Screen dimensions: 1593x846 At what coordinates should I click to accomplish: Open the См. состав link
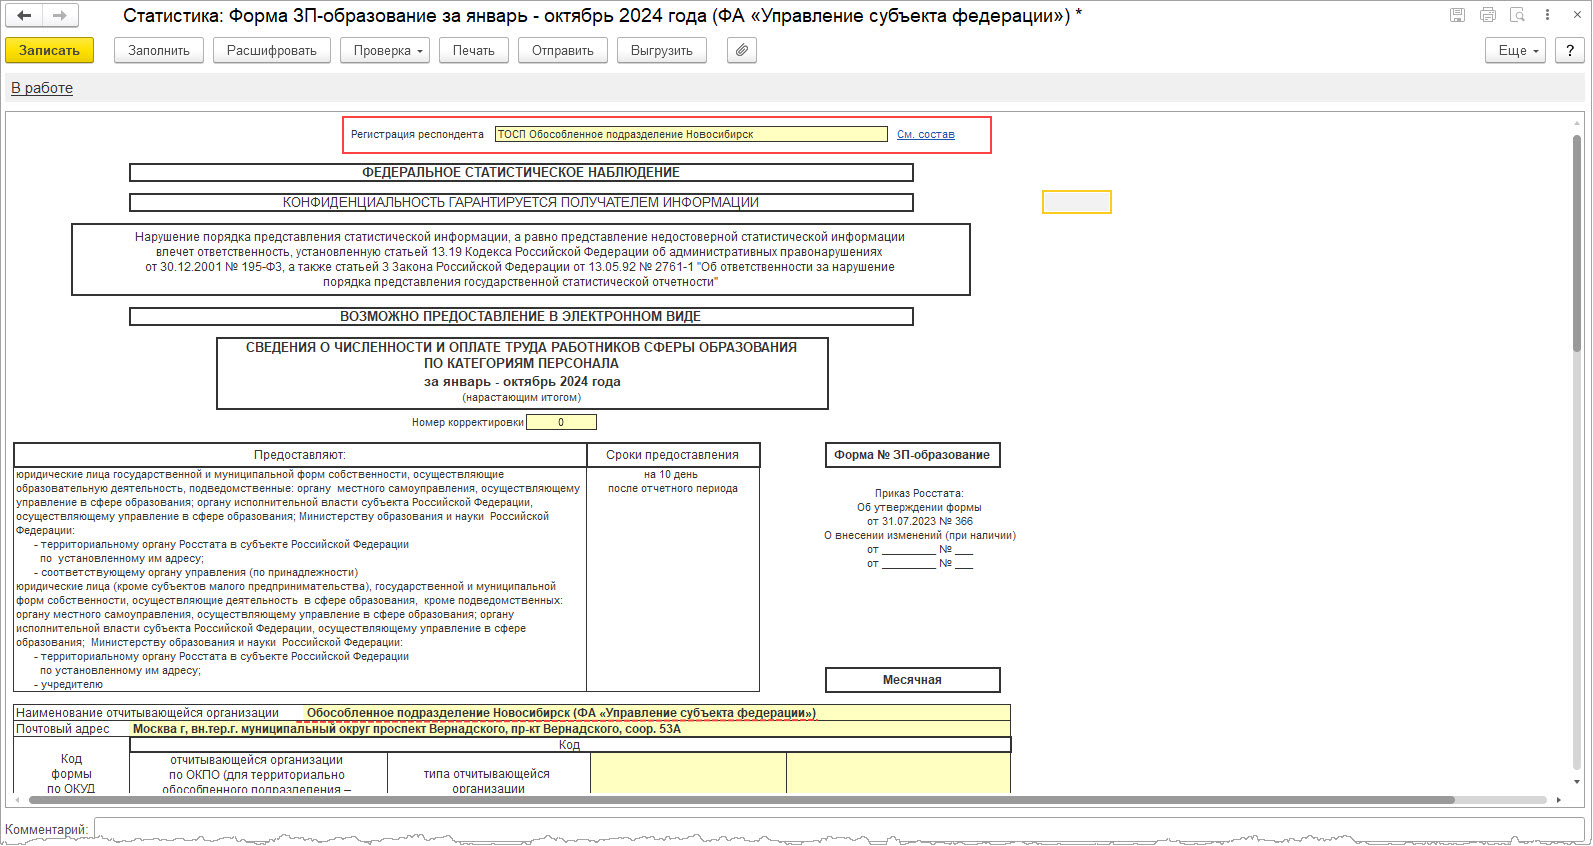click(926, 134)
